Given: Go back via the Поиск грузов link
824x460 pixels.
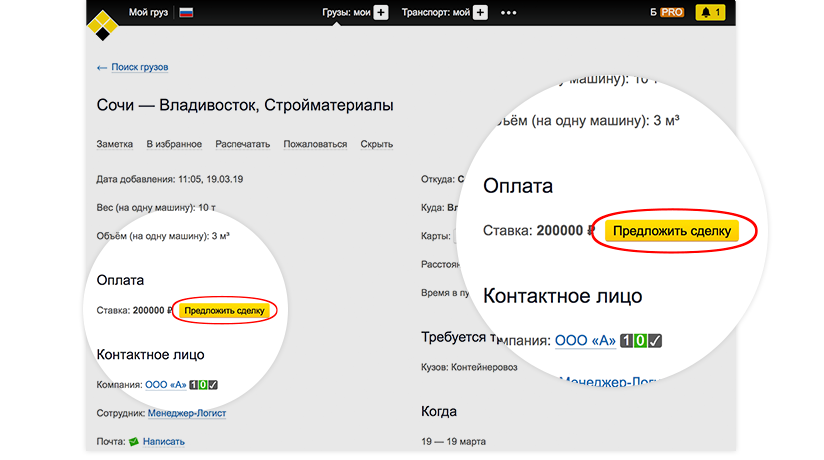Looking at the screenshot, I should (x=138, y=67).
